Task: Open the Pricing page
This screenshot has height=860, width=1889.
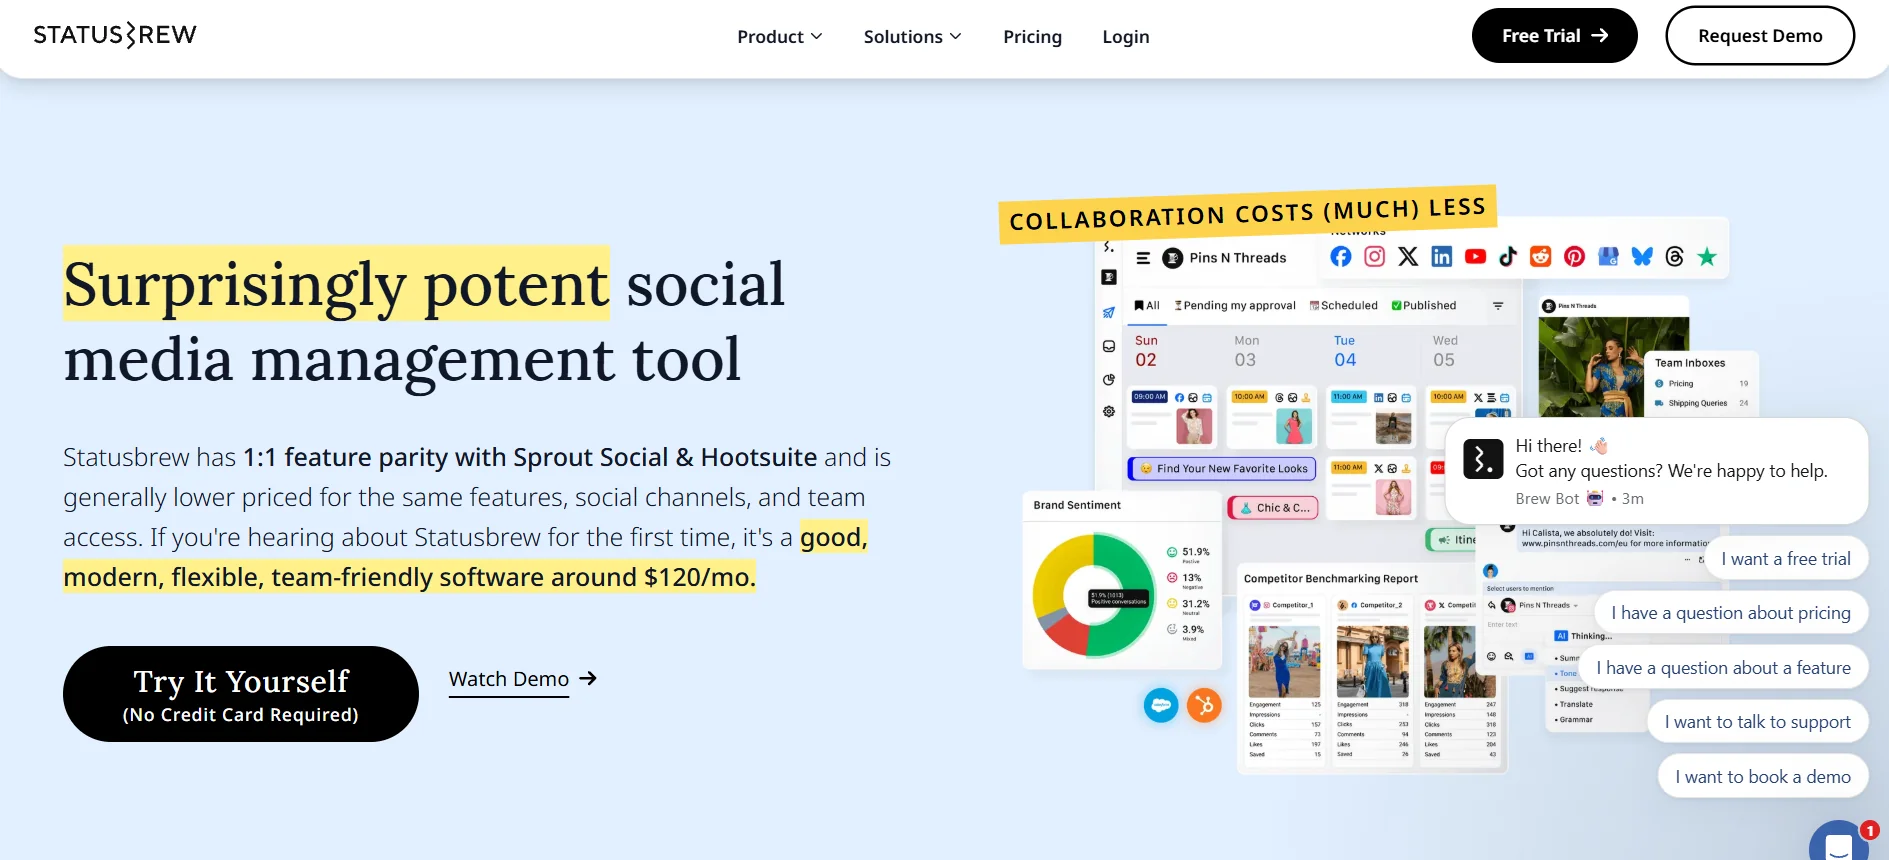Action: [1032, 37]
